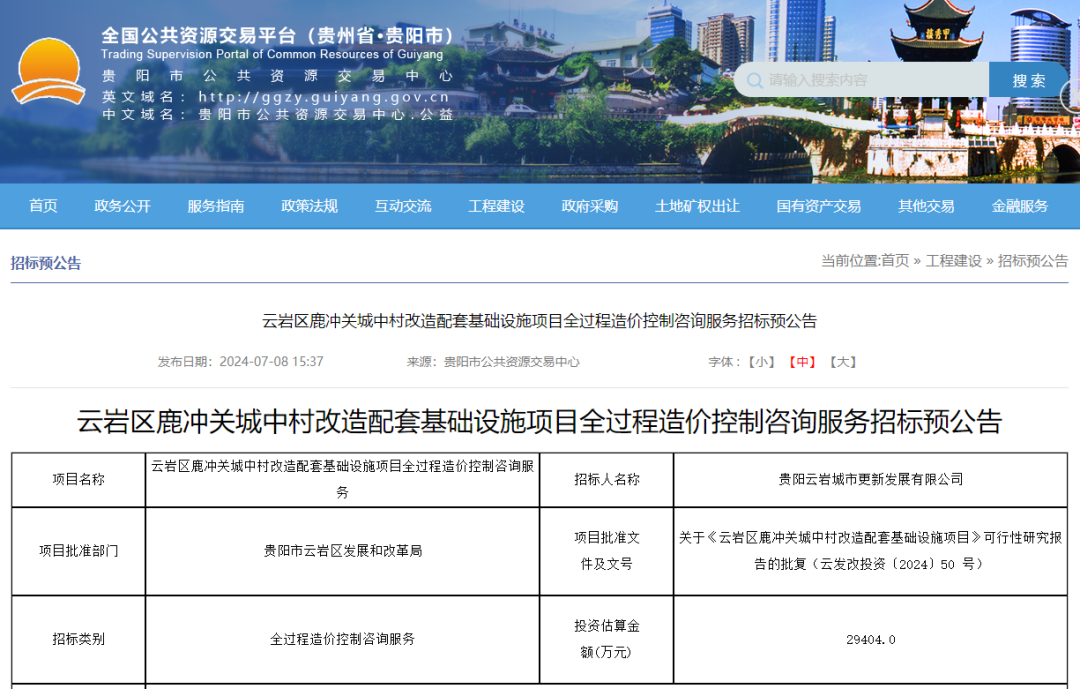Viewport: 1080px width, 689px height.
Task: Open the 互动交流 menu item
Action: 403,206
